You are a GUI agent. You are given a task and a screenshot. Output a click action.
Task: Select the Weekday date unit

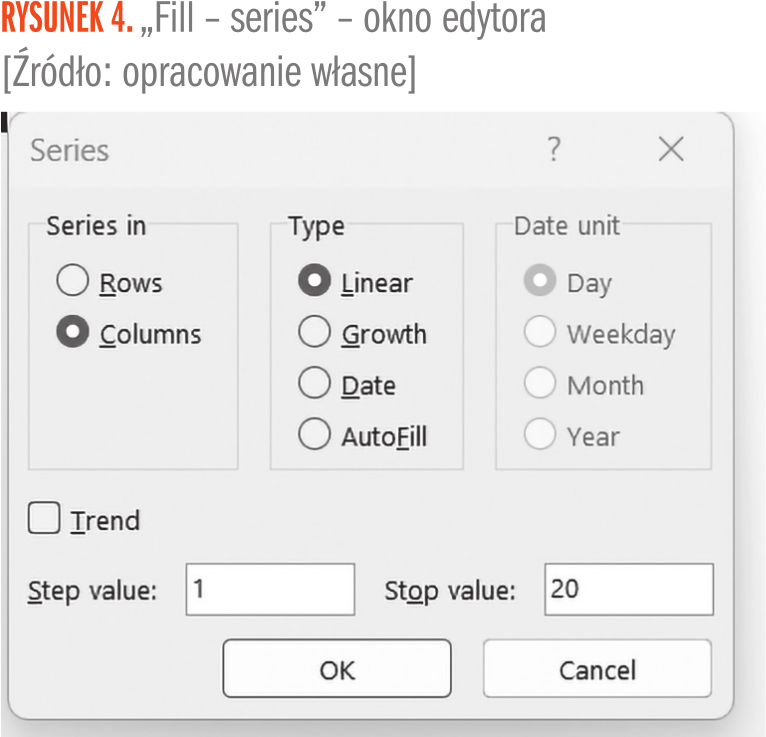pyautogui.click(x=540, y=333)
